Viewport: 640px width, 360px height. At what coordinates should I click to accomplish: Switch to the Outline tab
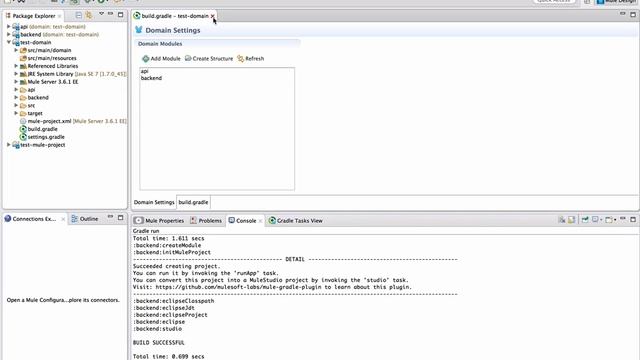(x=84, y=219)
